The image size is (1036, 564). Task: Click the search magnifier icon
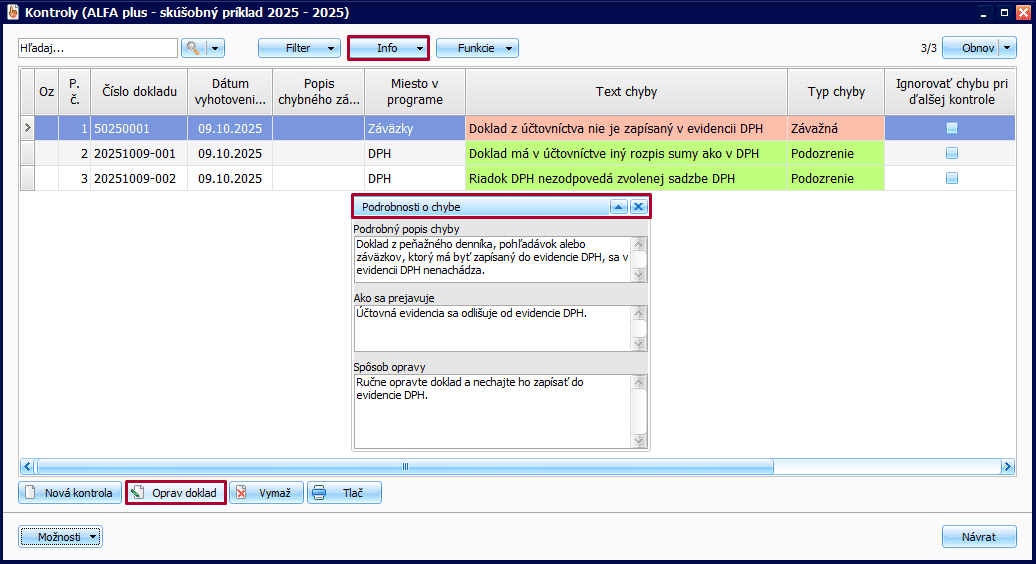[x=193, y=48]
